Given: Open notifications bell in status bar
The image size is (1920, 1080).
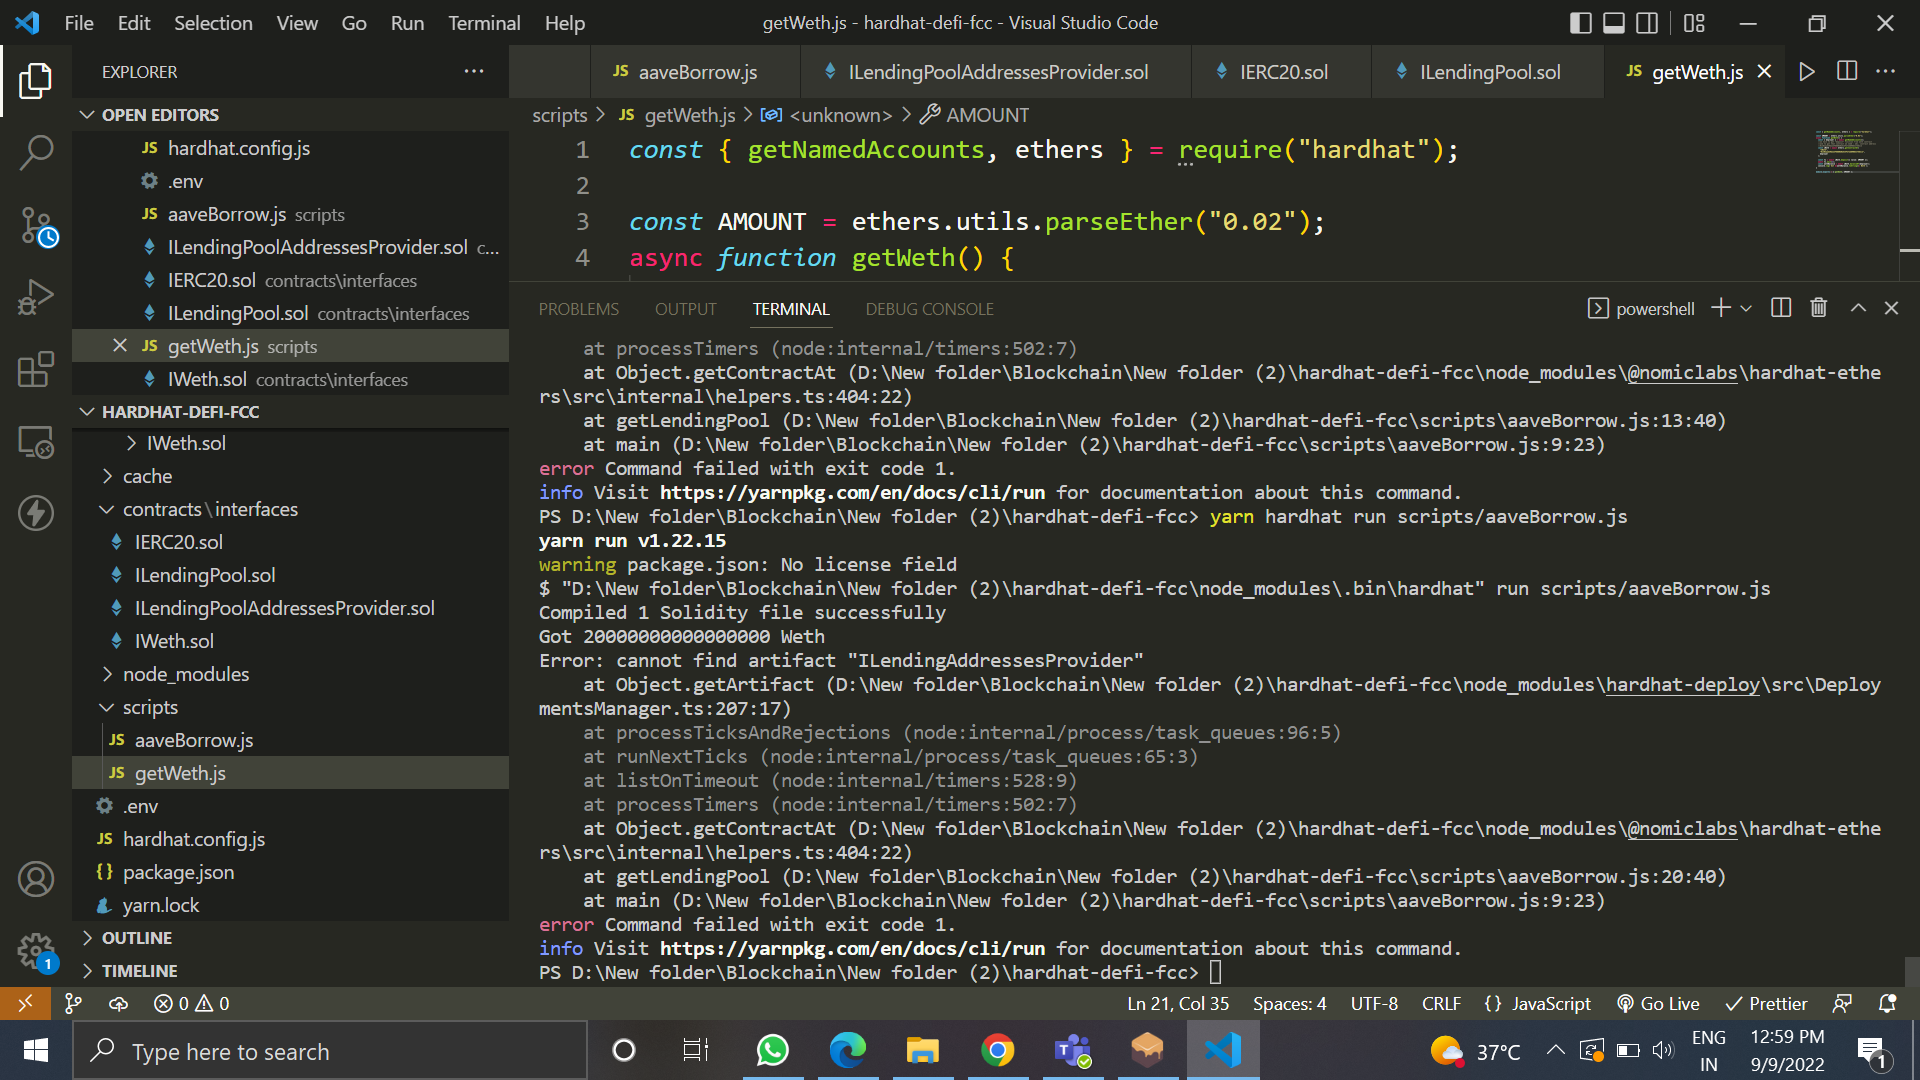Looking at the screenshot, I should [x=1887, y=1003].
